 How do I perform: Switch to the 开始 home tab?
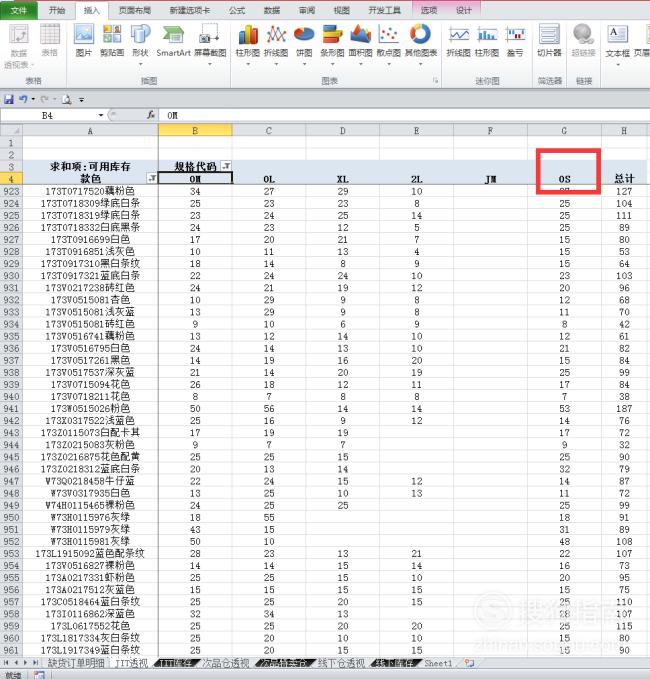click(x=57, y=10)
